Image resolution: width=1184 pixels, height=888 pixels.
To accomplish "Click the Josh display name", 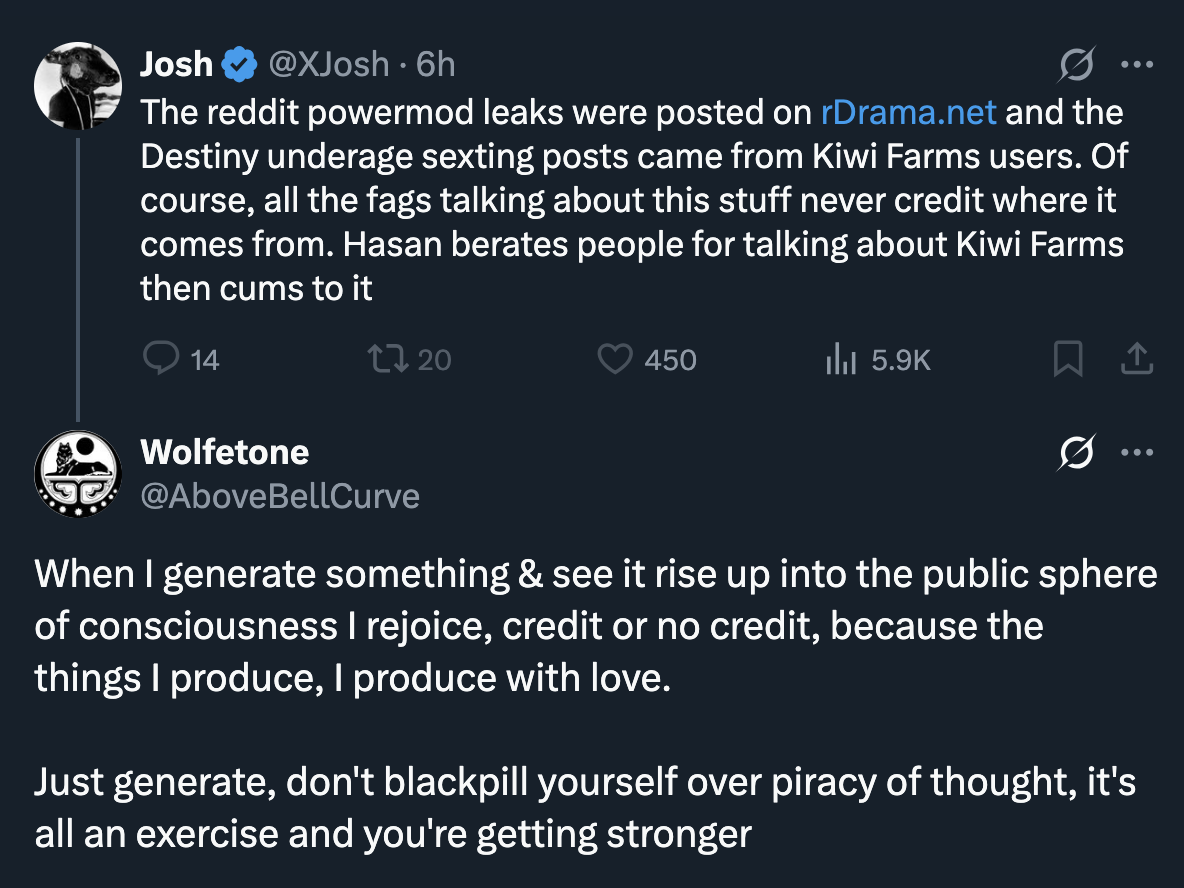I will (x=177, y=64).
